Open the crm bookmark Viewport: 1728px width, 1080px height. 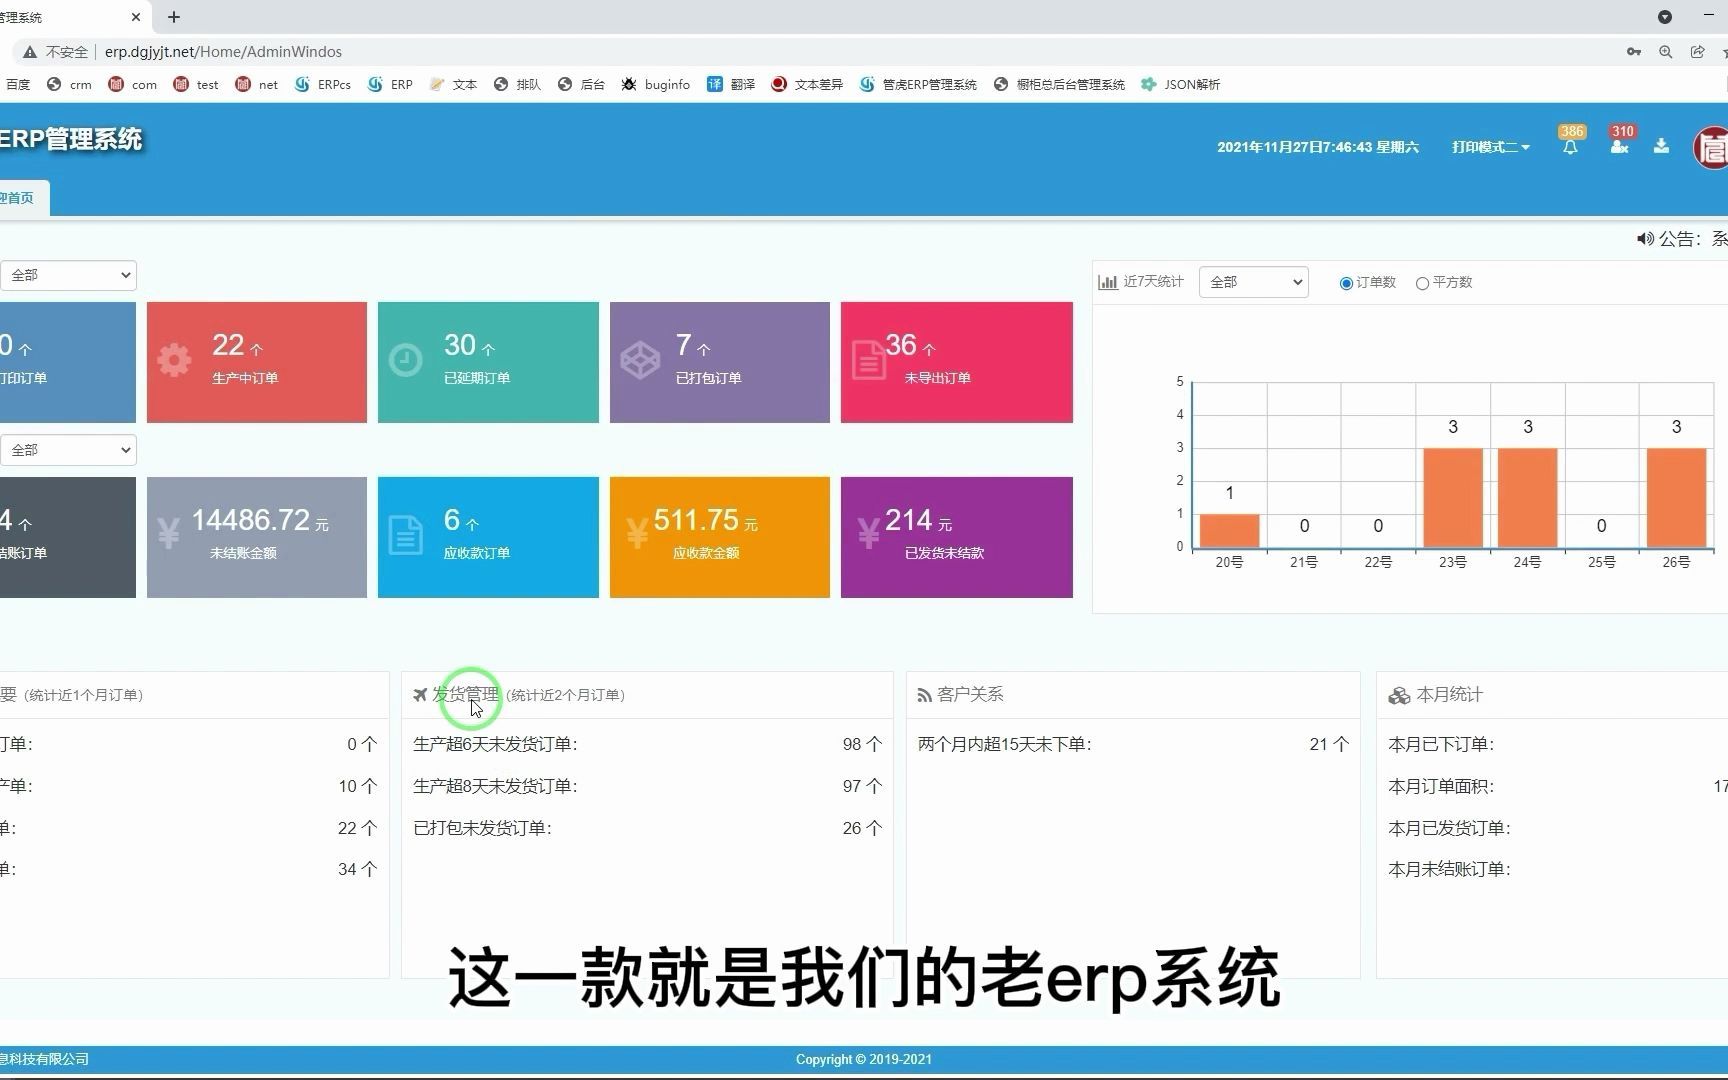(69, 85)
